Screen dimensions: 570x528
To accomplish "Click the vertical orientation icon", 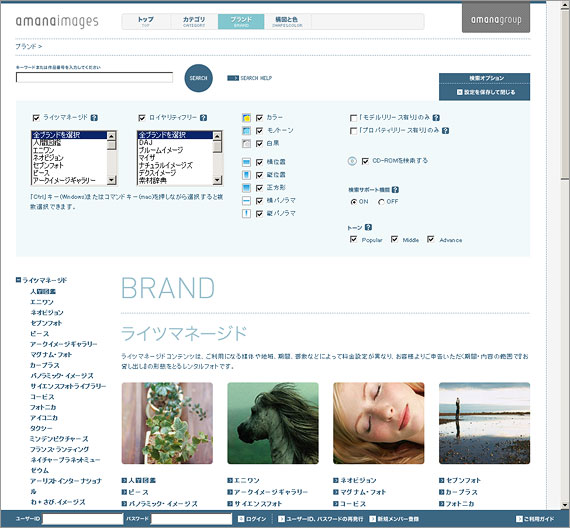I will (x=246, y=175).
